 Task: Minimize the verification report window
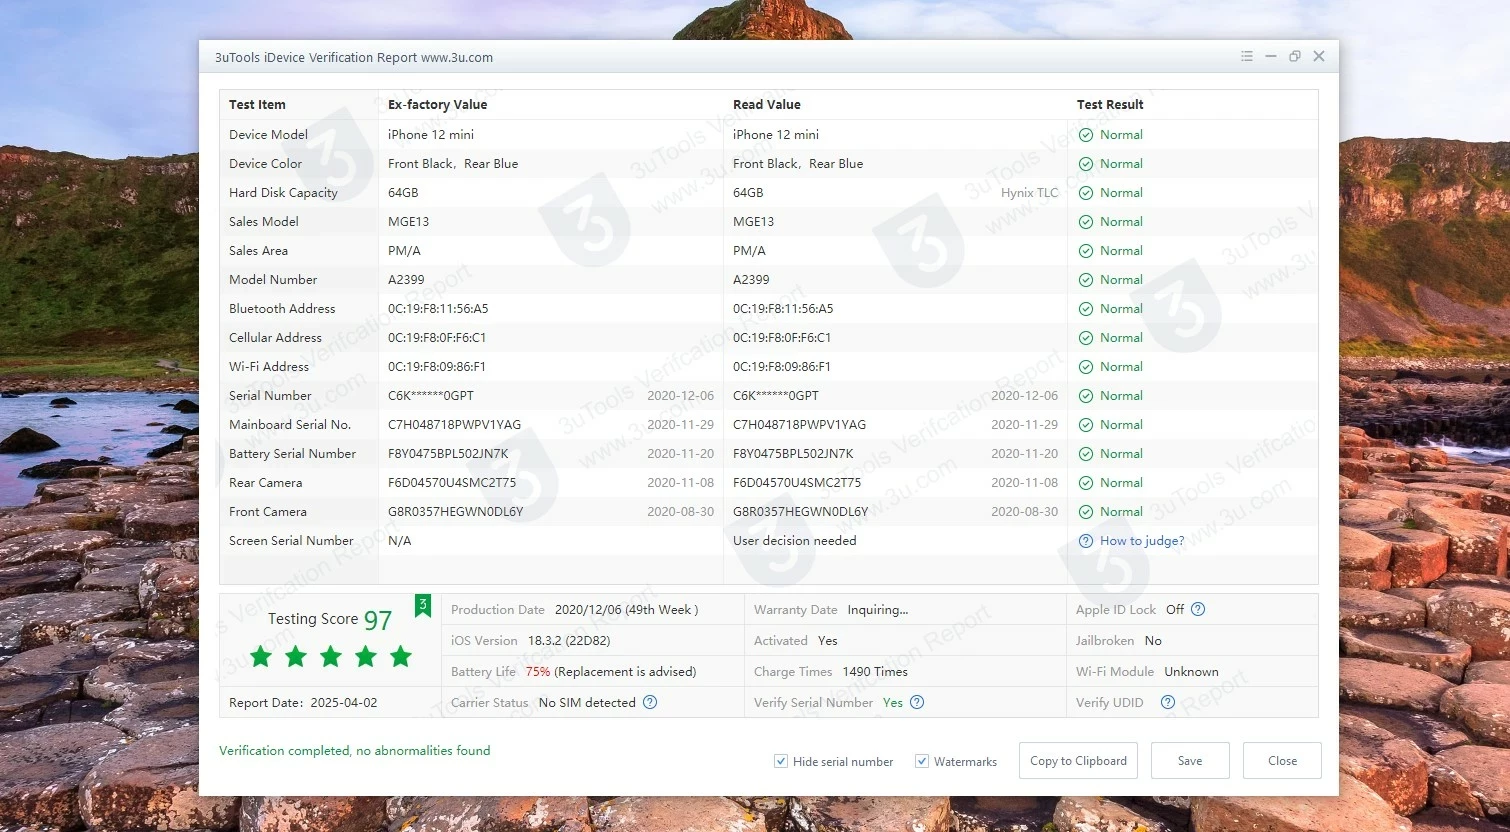[x=1270, y=57]
